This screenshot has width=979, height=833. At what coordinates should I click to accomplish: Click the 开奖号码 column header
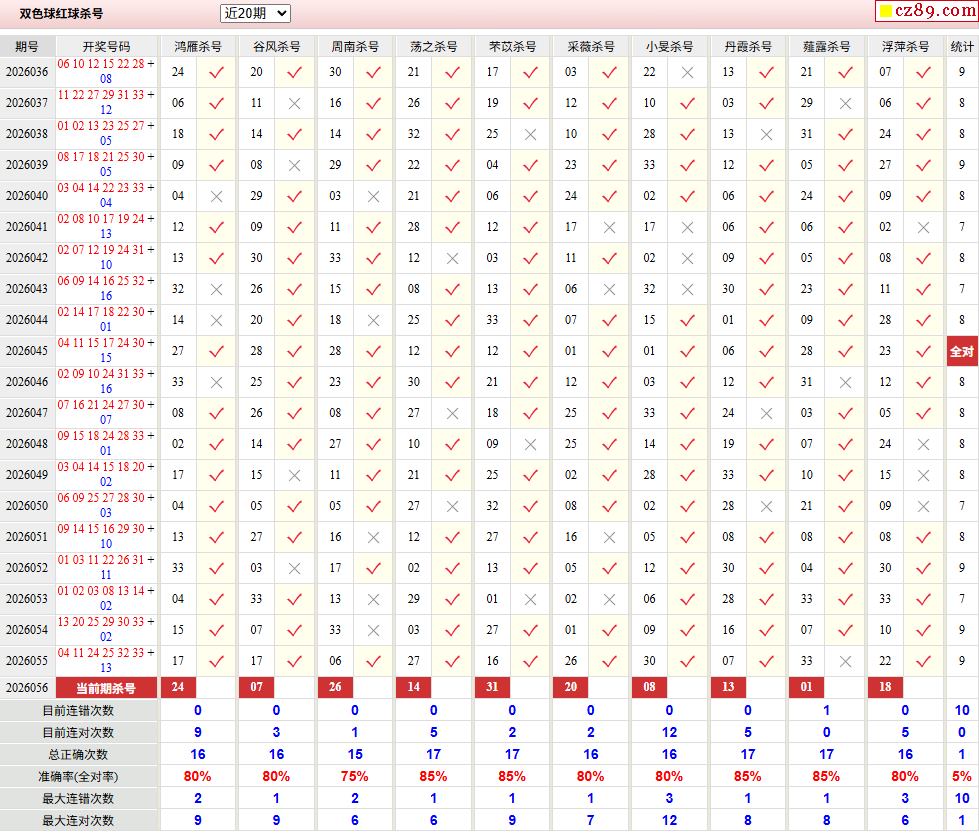(x=107, y=46)
